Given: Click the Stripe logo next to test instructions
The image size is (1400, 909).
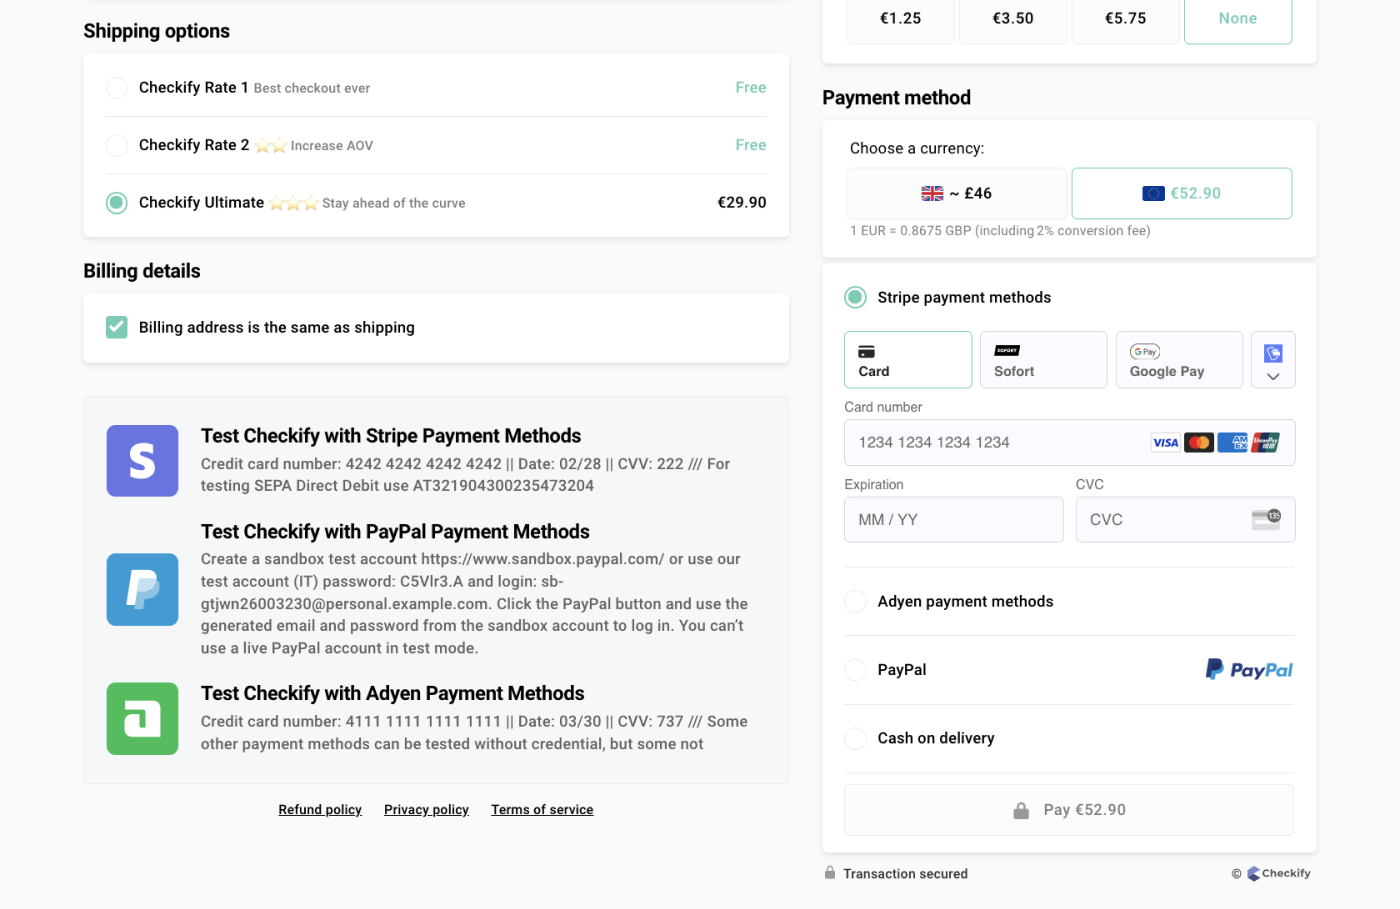Looking at the screenshot, I should pos(142,461).
